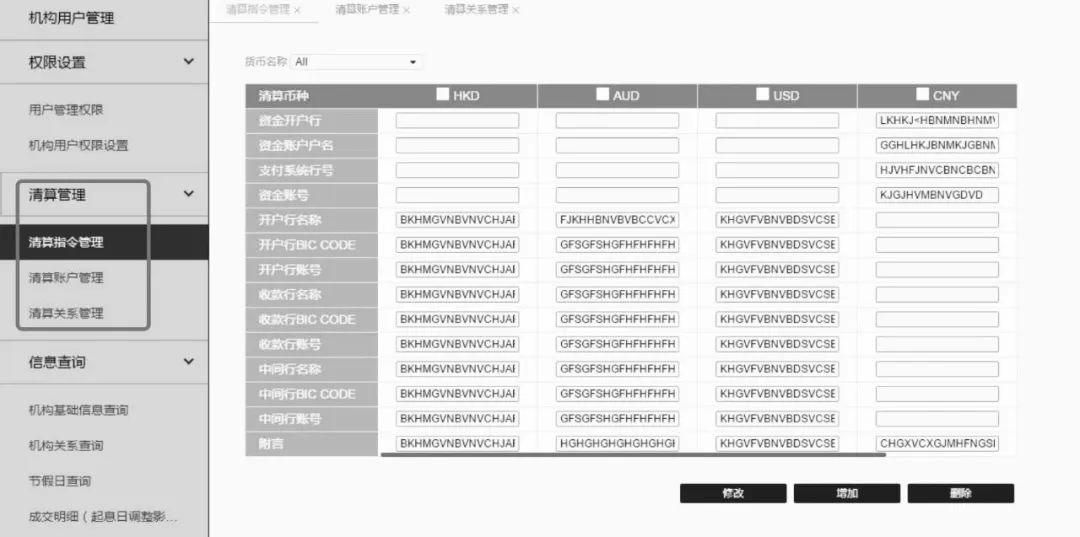
Task: Click the CNY 支付系统行号 input field
Action: tap(937, 170)
